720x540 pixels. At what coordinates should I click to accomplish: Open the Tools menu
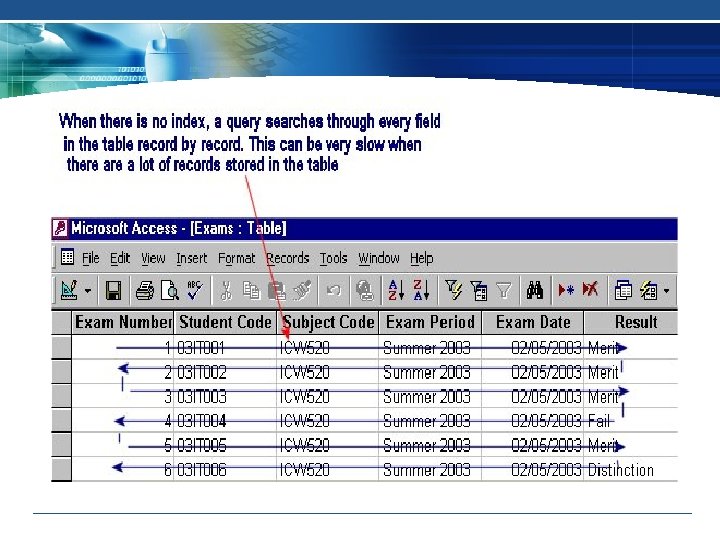[x=334, y=259]
